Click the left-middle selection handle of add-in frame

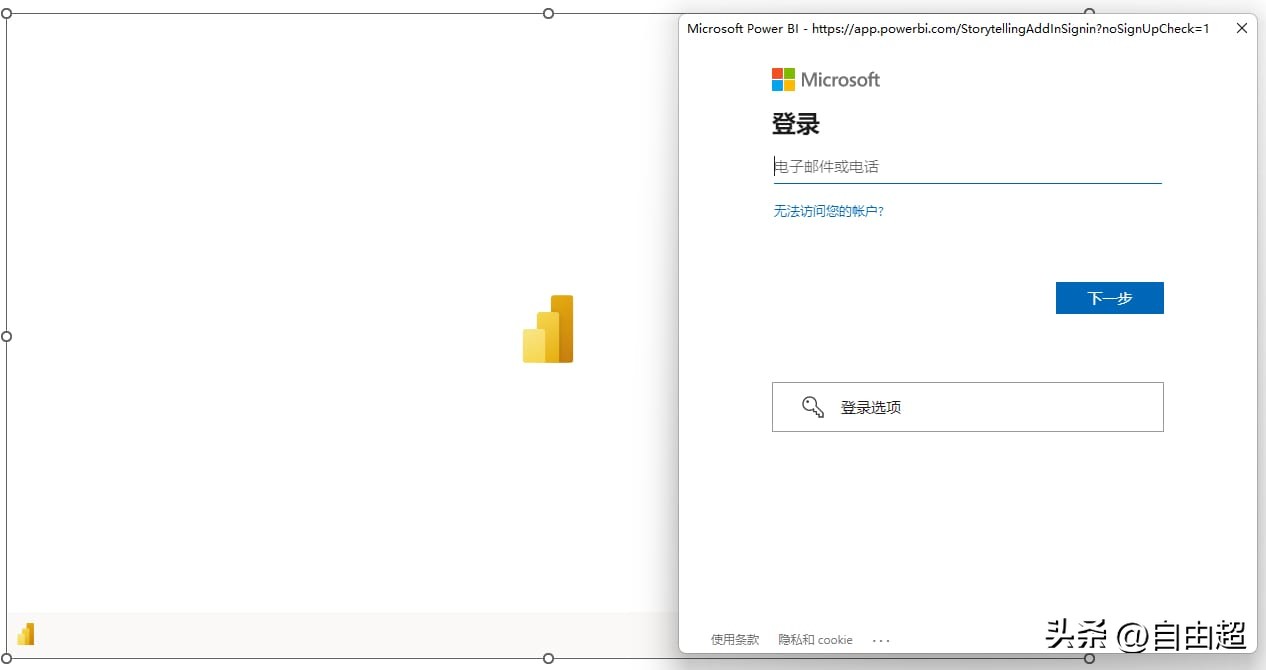tap(7, 336)
